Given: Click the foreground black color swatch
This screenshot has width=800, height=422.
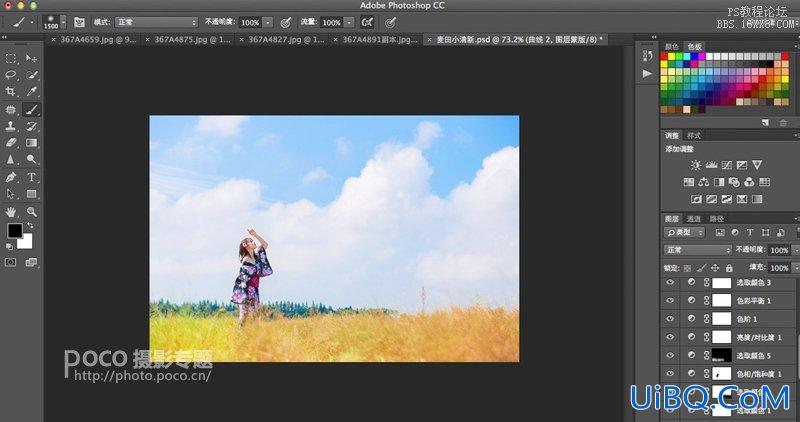Looking at the screenshot, I should click(14, 231).
